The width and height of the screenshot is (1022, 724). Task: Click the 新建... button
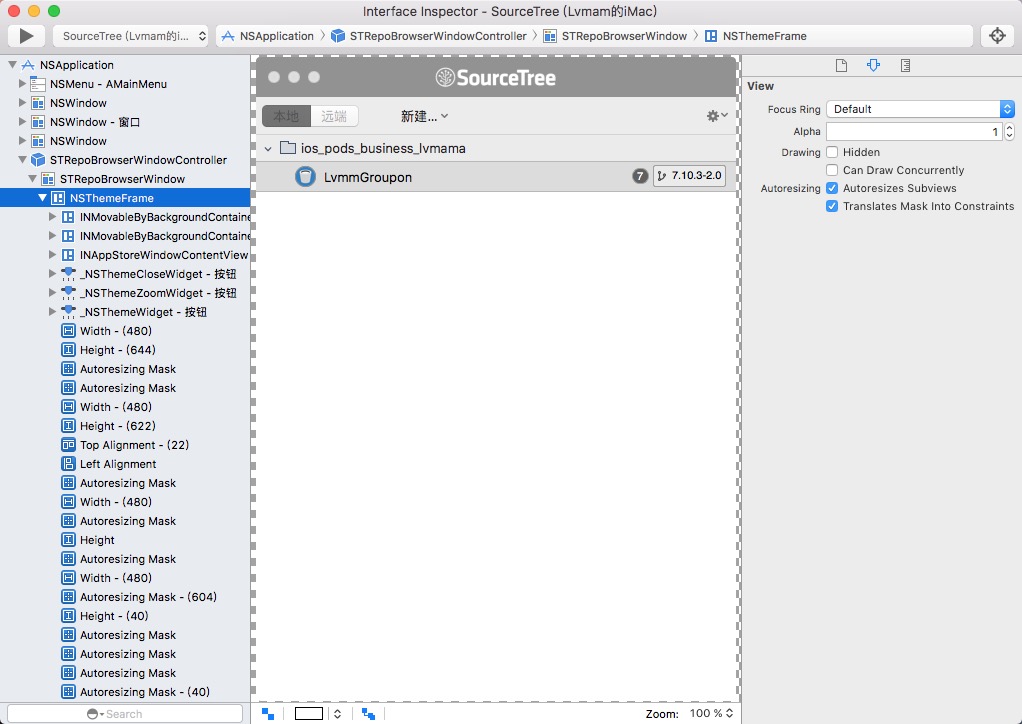[x=424, y=116]
